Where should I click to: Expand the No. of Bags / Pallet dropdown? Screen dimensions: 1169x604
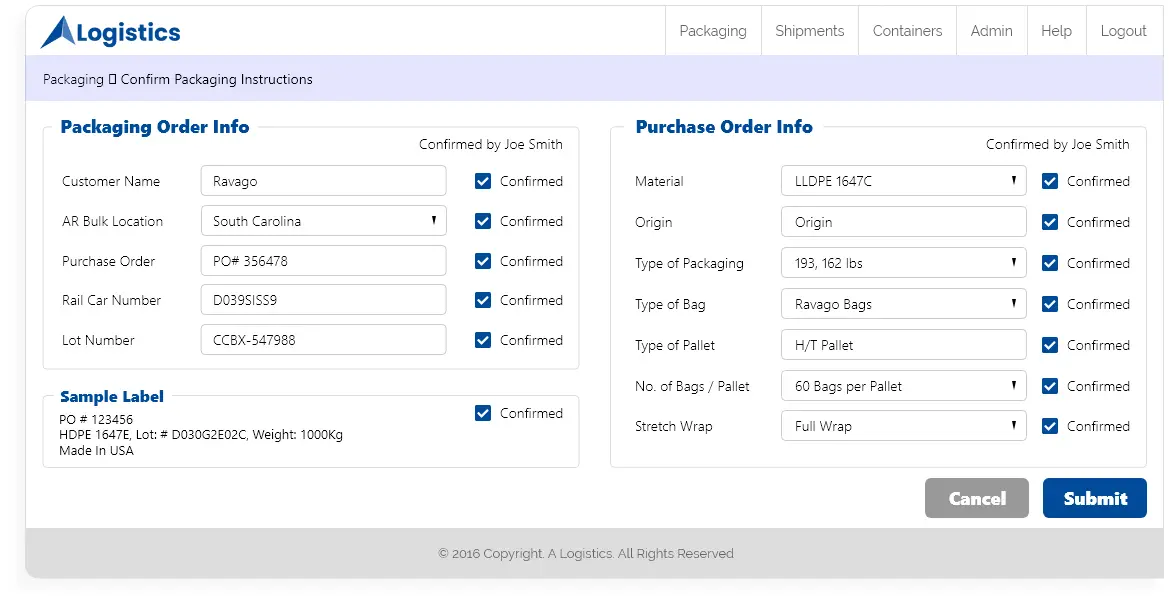[x=904, y=386]
